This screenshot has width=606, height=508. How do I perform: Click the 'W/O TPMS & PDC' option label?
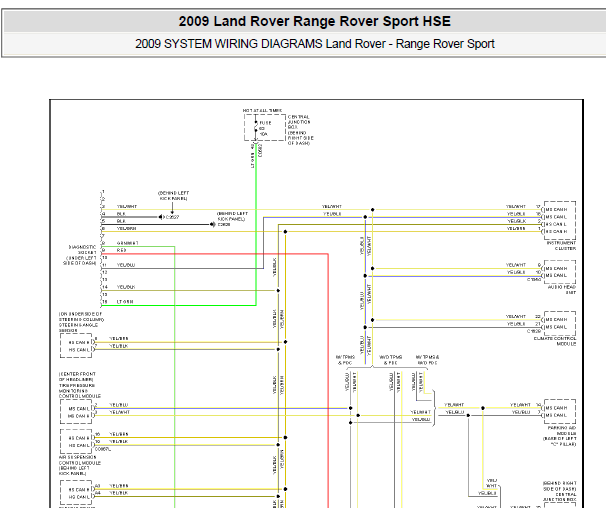pyautogui.click(x=390, y=360)
